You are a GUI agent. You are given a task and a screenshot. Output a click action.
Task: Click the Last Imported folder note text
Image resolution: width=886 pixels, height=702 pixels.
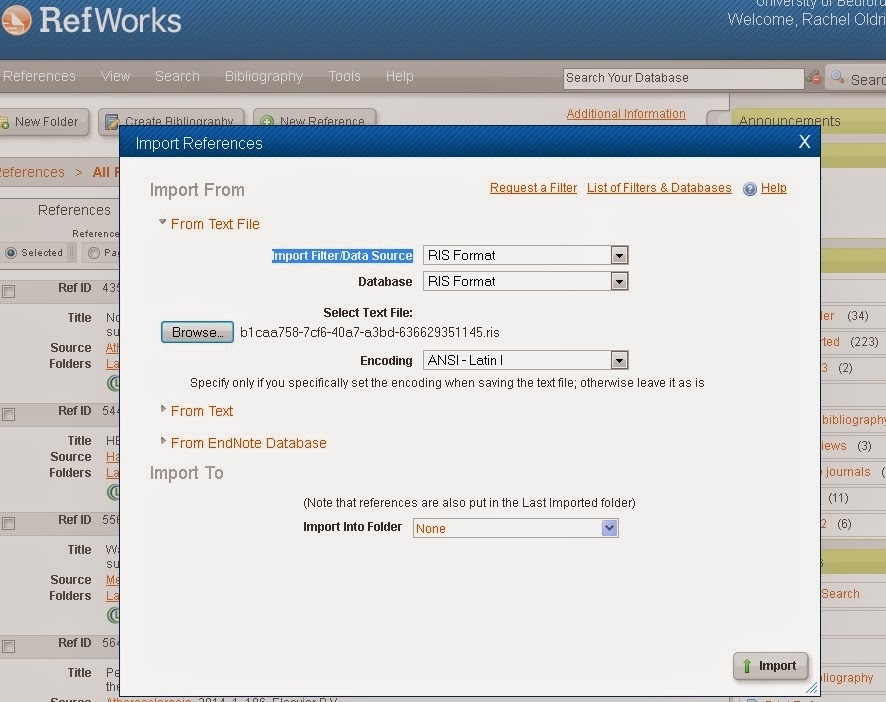[x=469, y=502]
